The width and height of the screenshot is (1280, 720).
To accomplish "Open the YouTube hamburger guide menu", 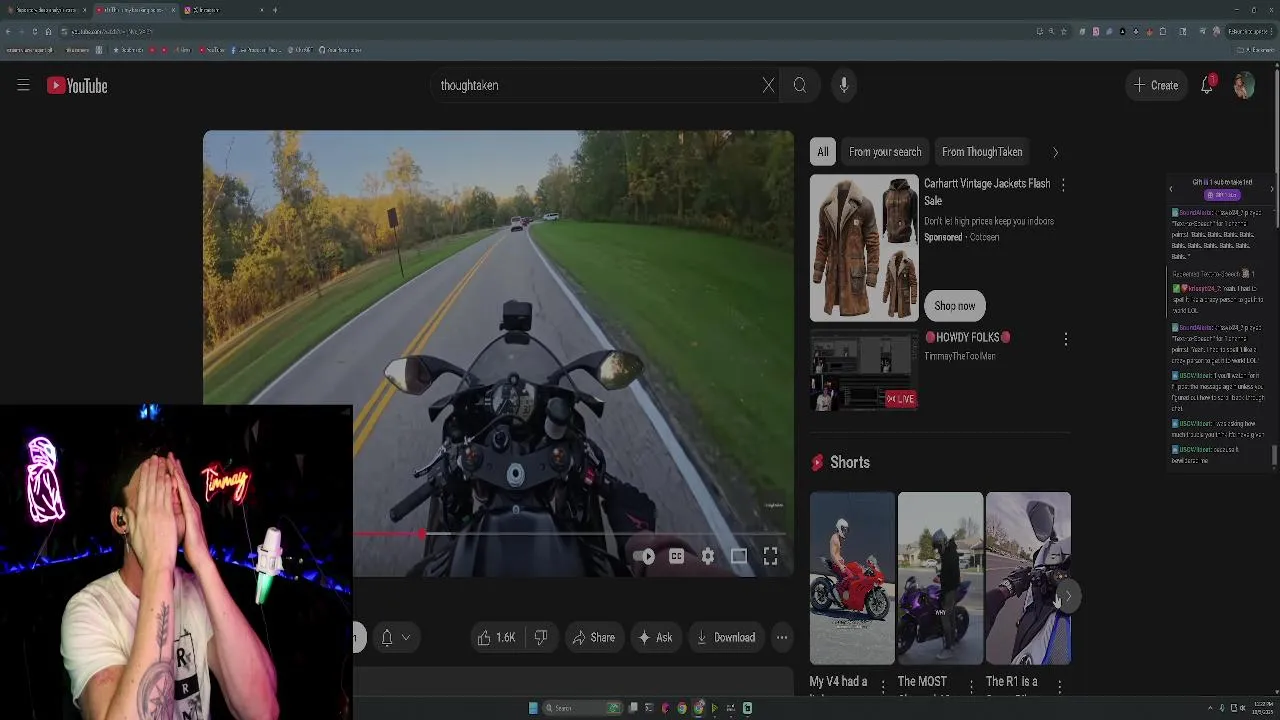I will (x=23, y=85).
